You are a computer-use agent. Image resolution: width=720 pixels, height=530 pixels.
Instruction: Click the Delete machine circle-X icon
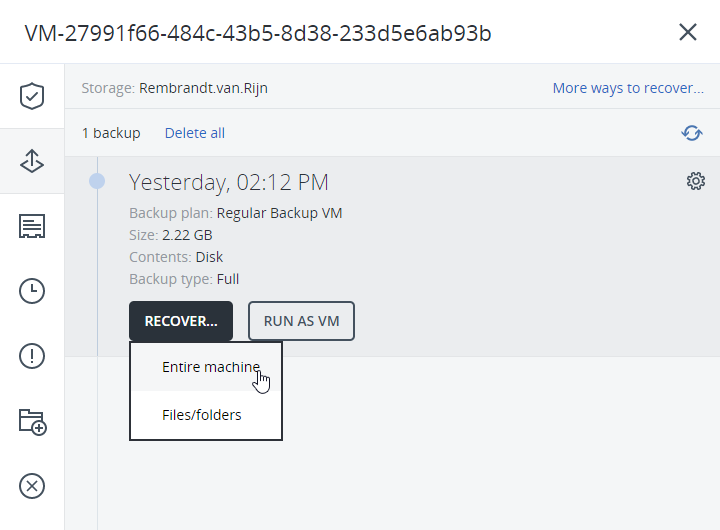pyautogui.click(x=32, y=486)
